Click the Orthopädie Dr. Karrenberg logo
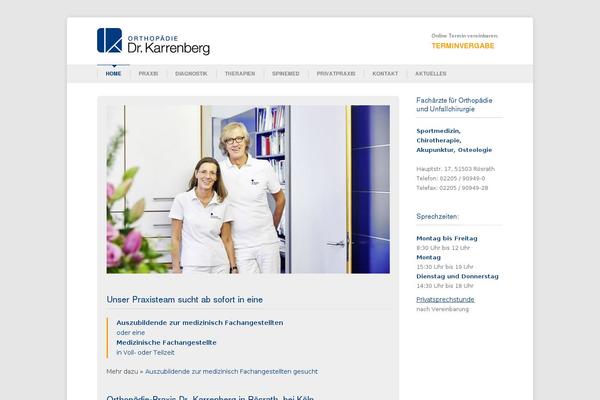The width and height of the screenshot is (600, 400). pos(153,41)
